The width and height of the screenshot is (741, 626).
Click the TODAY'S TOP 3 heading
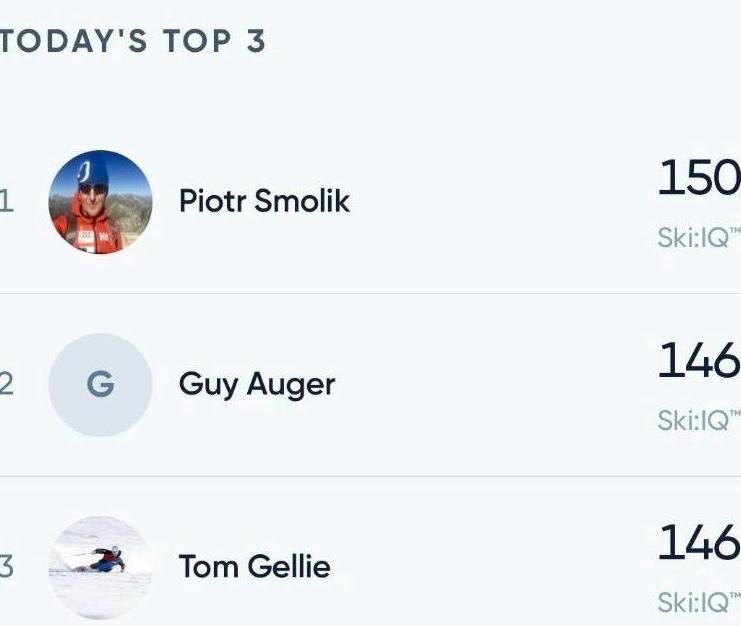pos(133,41)
